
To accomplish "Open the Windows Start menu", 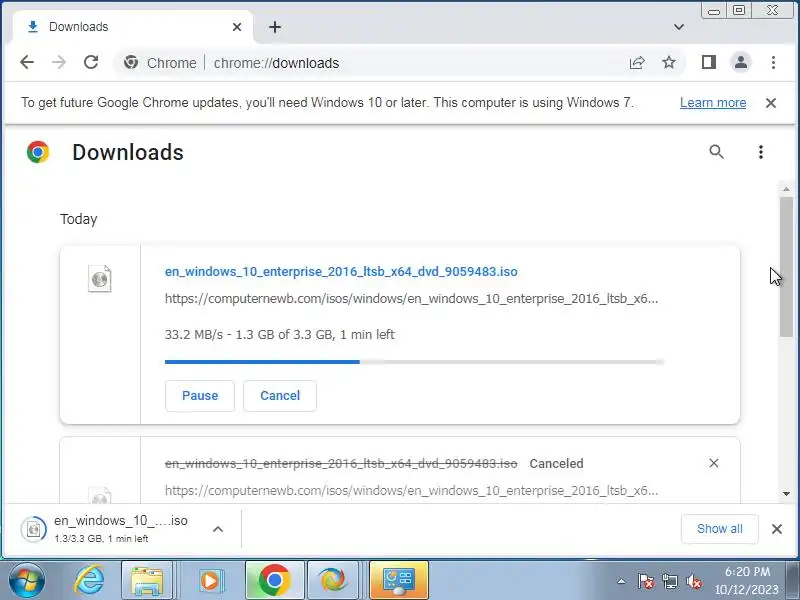I will click(26, 581).
